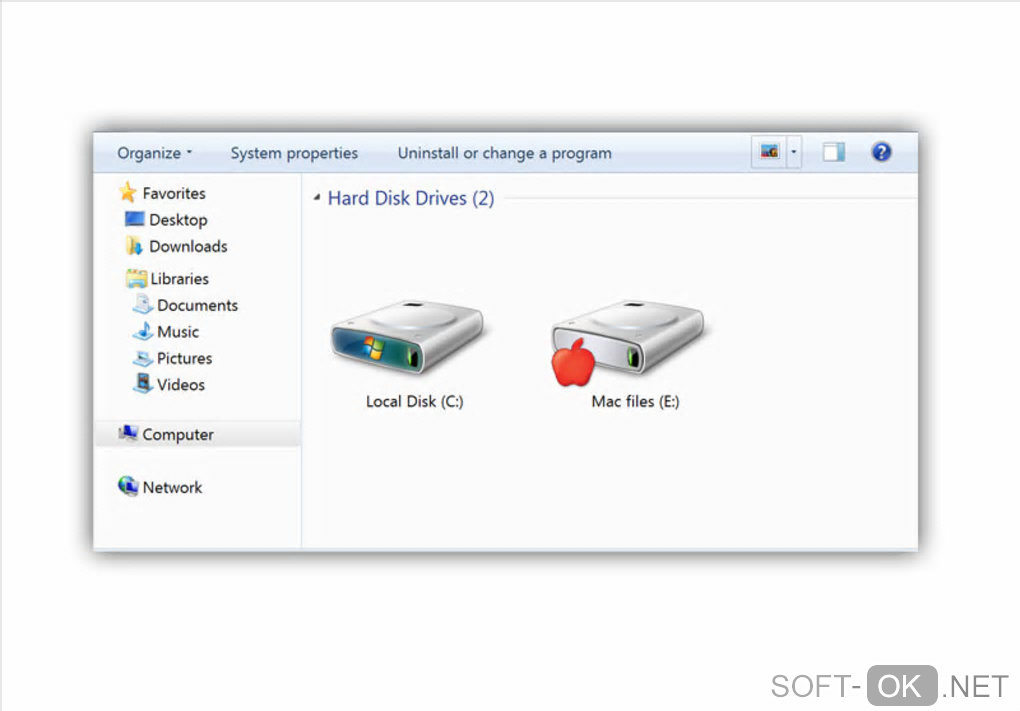This screenshot has height=711, width=1020.
Task: Open the view options dropdown arrow
Action: 794,152
